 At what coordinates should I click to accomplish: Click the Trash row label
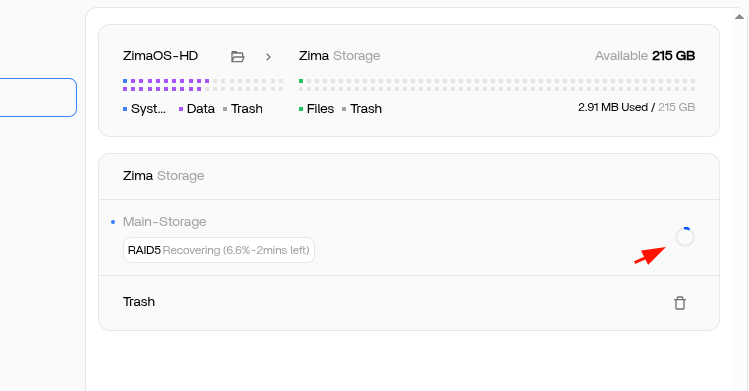click(139, 302)
